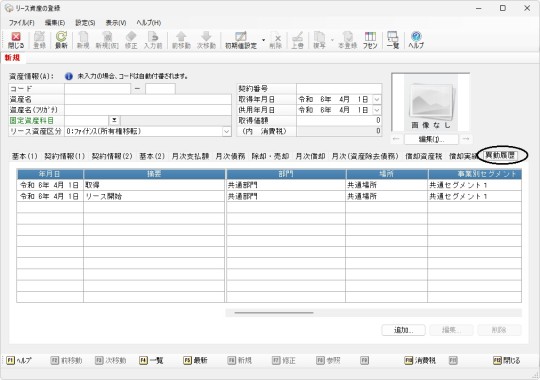Click the blue info icon beside 資産情報
Screen dimensions: 540x380
(x=69, y=76)
